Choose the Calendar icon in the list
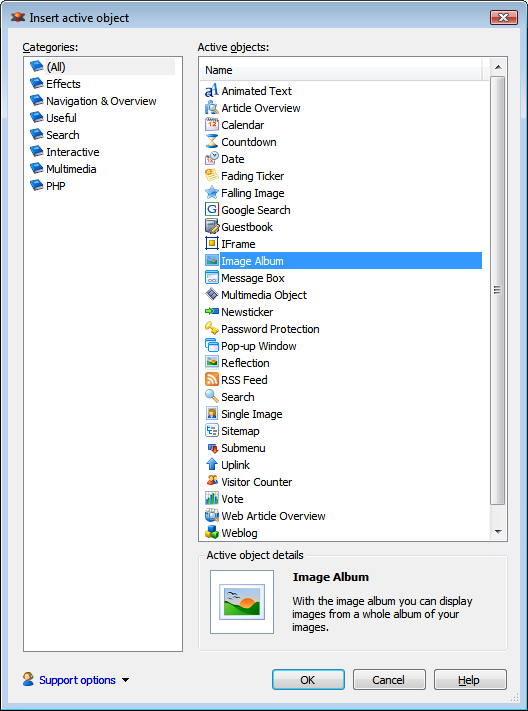This screenshot has height=711, width=528. [212, 125]
